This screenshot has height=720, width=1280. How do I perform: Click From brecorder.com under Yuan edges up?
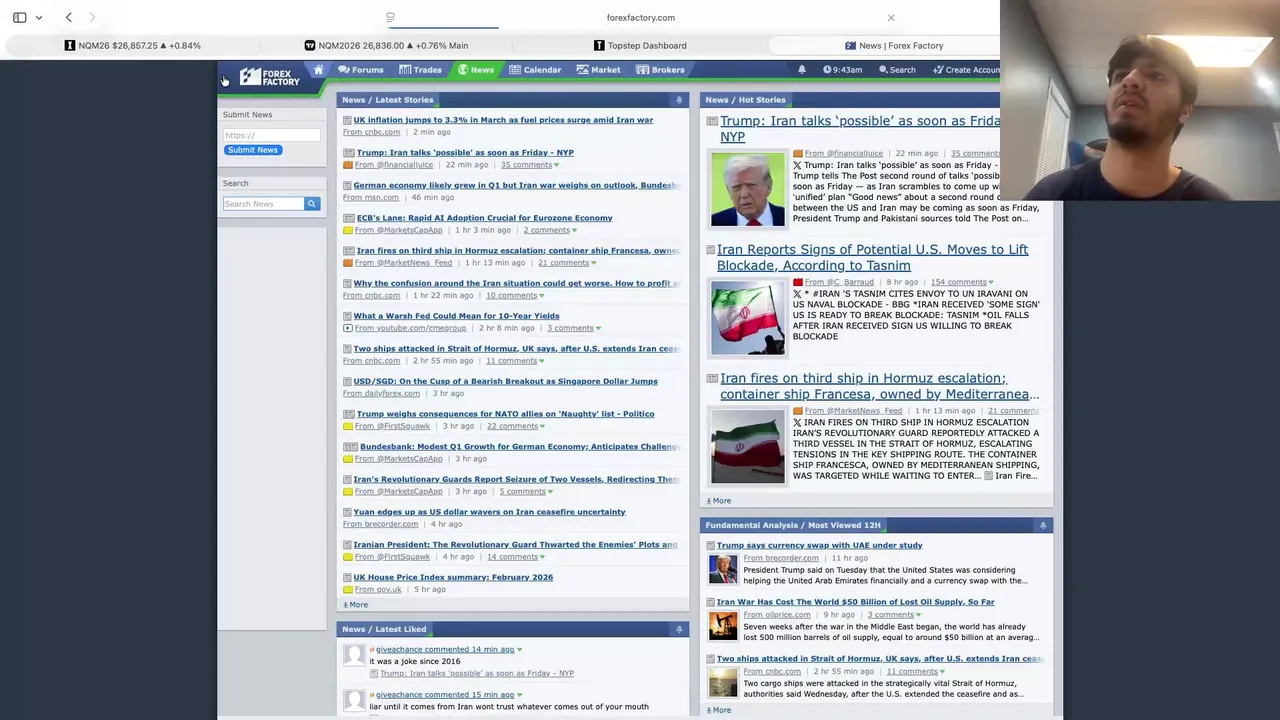(x=380, y=524)
